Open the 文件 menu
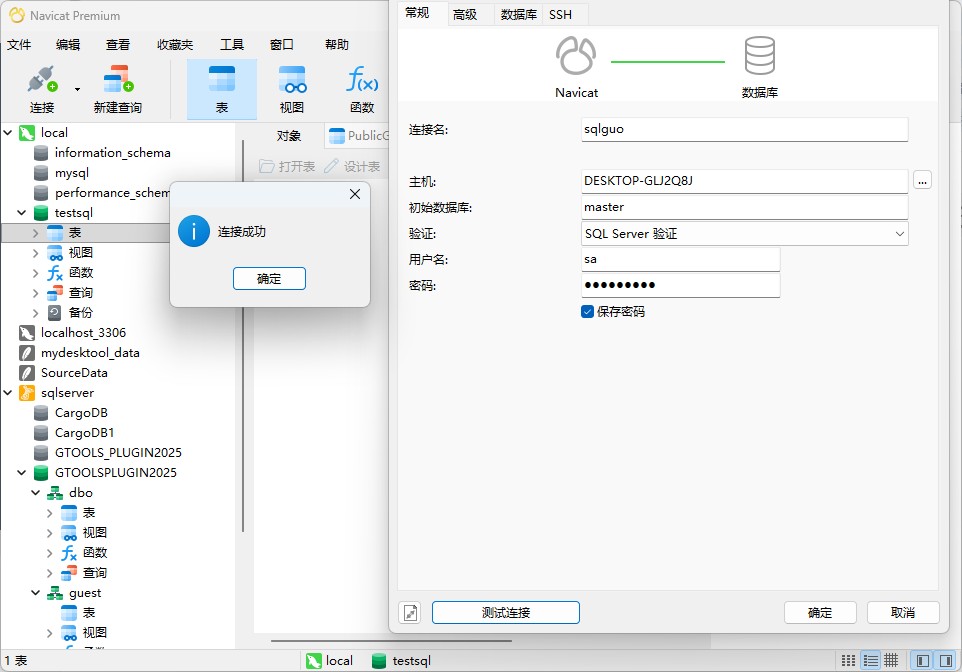This screenshot has width=962, height=672. click(x=19, y=45)
